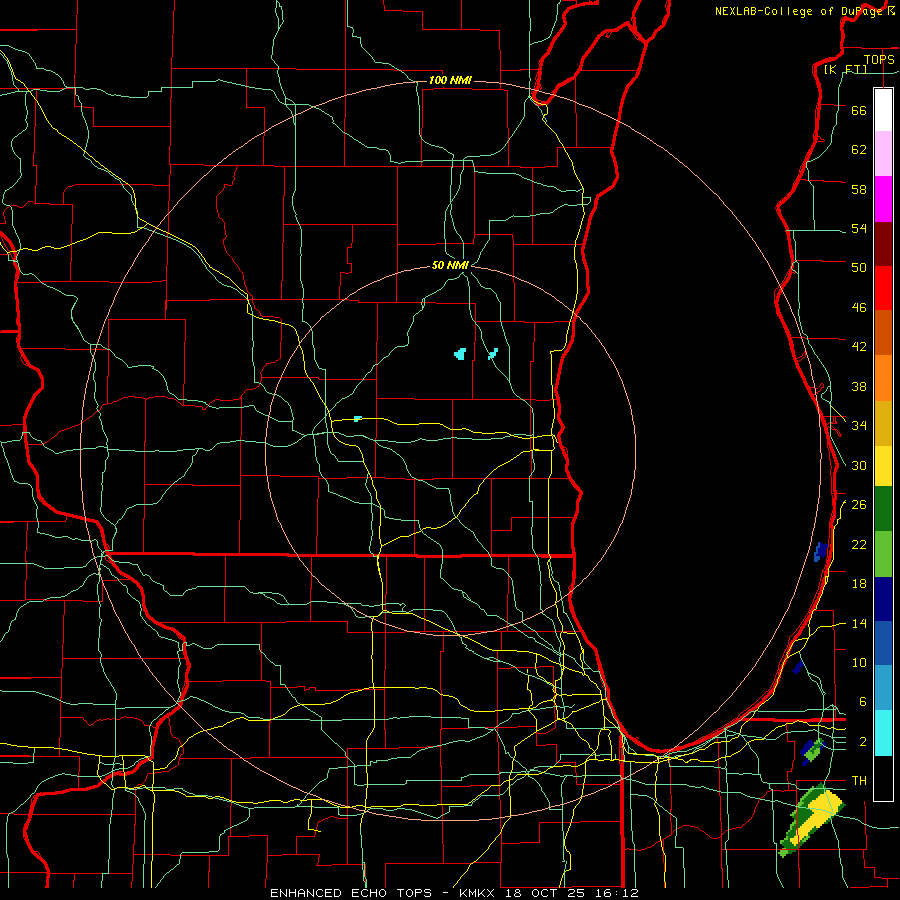Click the TH legend label
The width and height of the screenshot is (900, 900).
(x=859, y=781)
